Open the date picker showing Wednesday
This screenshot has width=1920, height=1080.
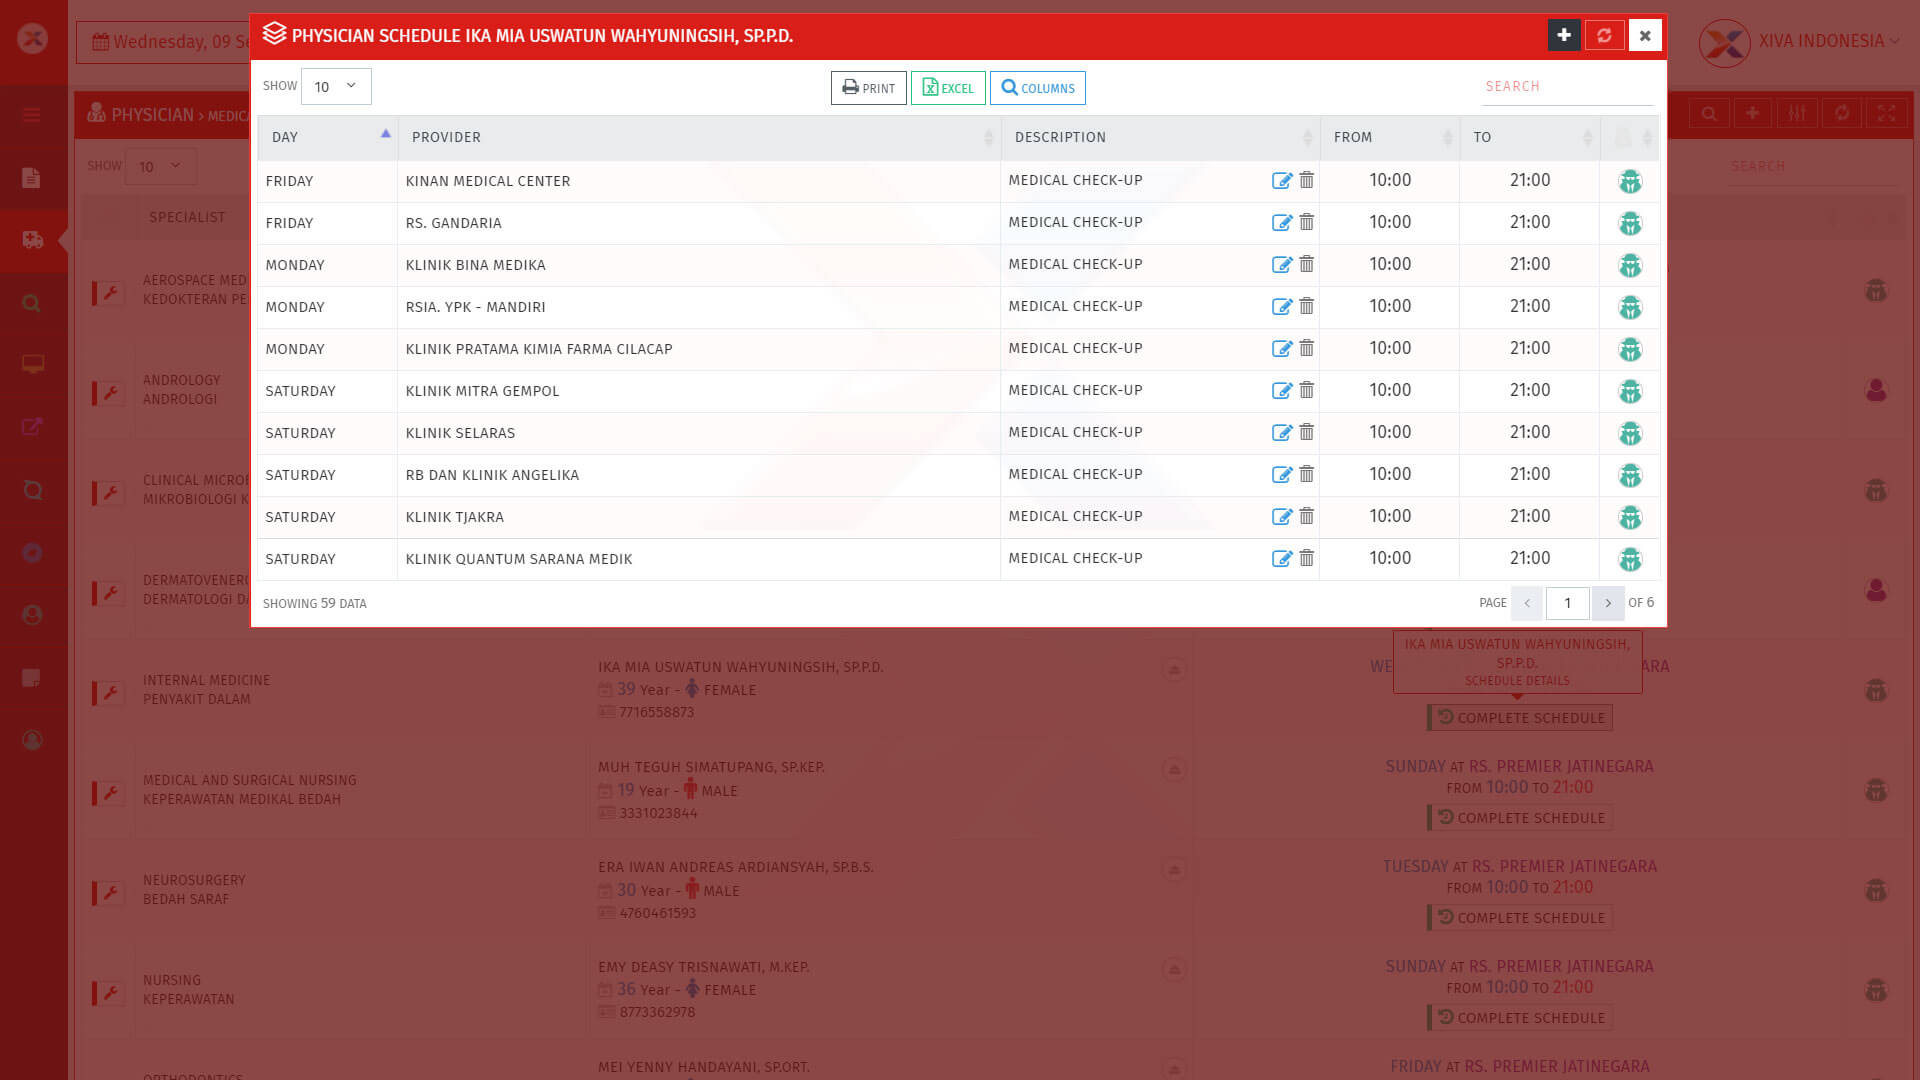pyautogui.click(x=165, y=42)
